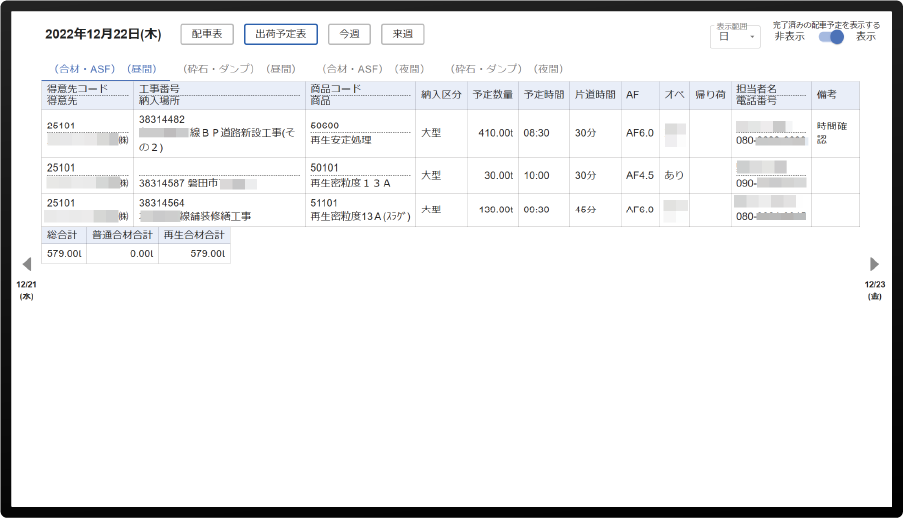This screenshot has height=518, width=903.
Task: Select row with 工事番号 38314564
Action: [220, 209]
